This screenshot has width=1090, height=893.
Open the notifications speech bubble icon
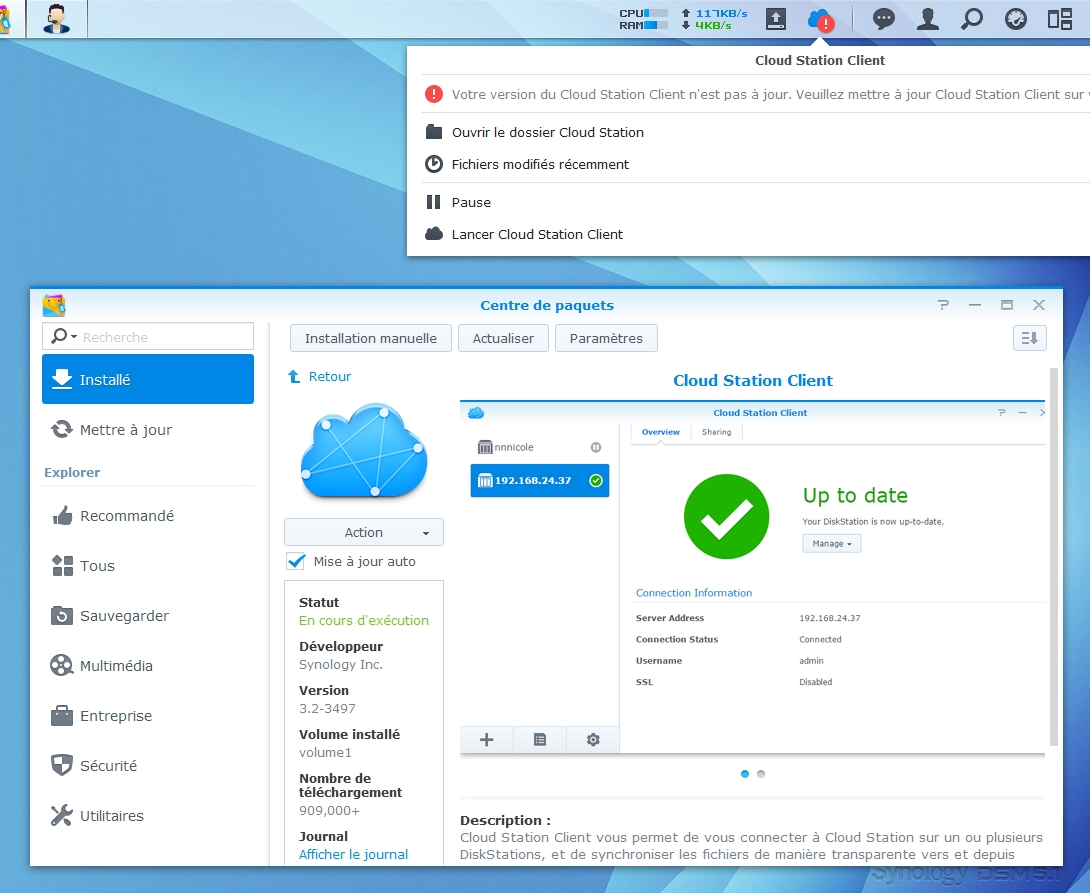(x=884, y=19)
